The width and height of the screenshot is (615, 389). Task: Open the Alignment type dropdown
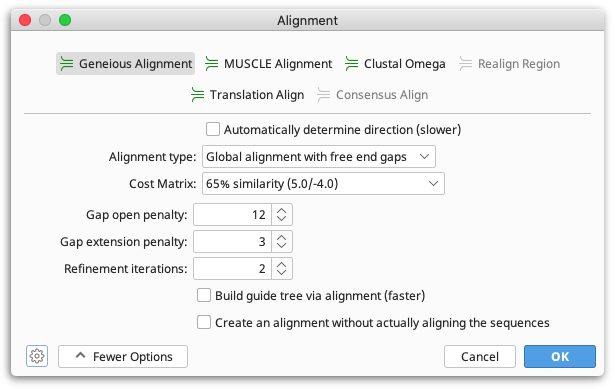318,156
